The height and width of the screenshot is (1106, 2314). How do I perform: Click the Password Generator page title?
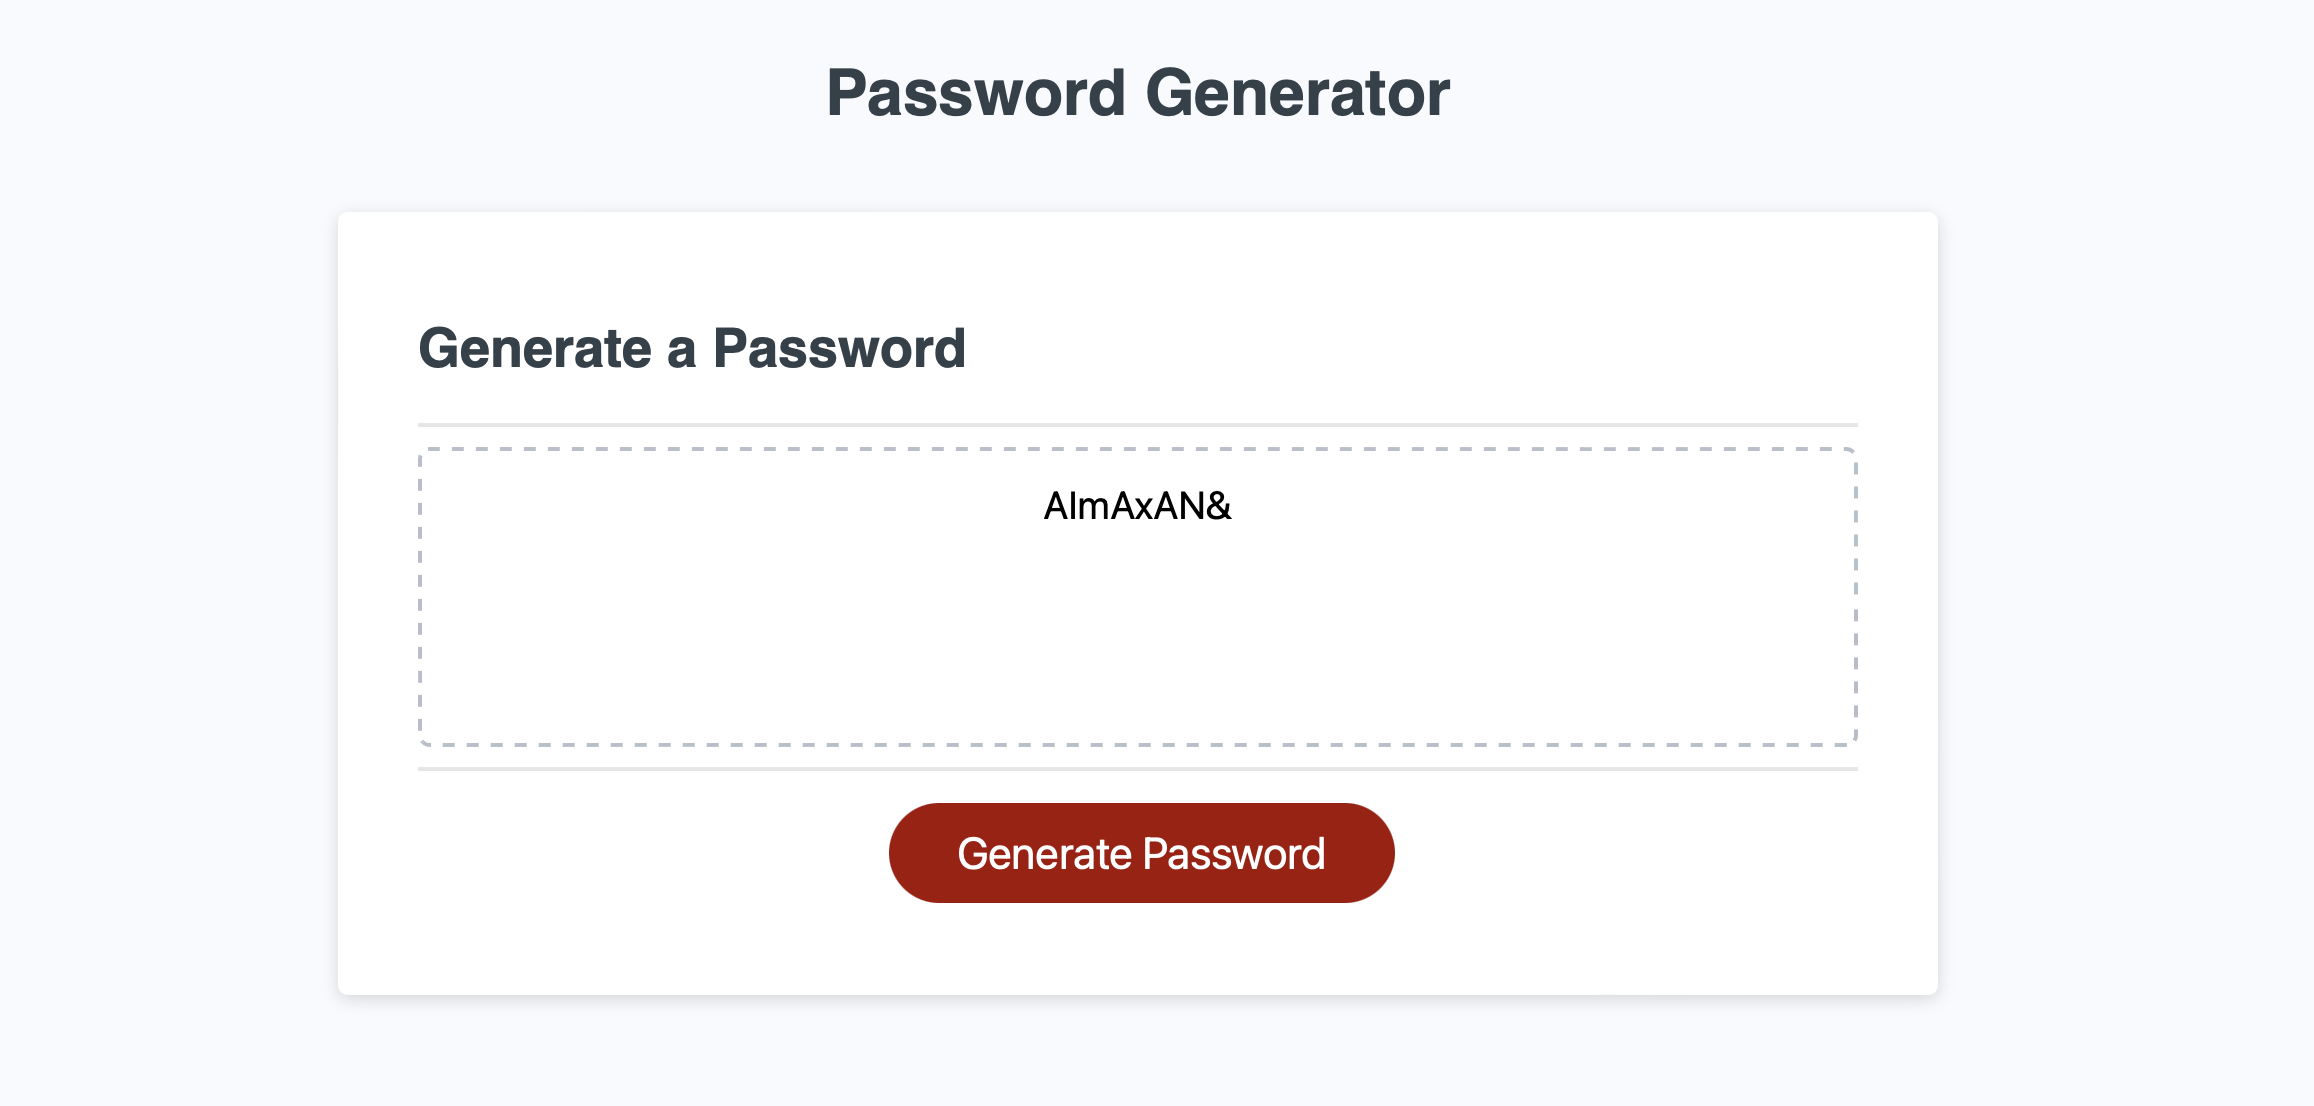(x=1139, y=92)
